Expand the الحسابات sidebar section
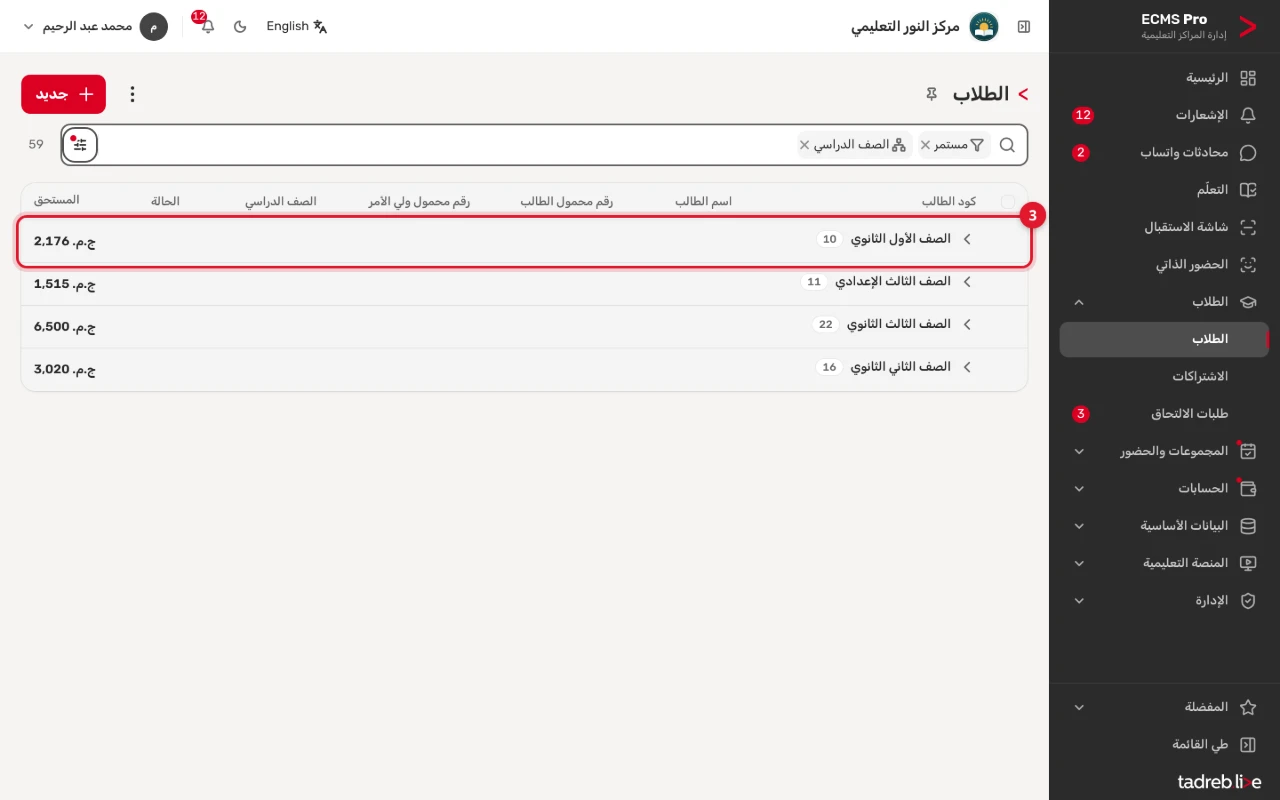The width and height of the screenshot is (1280, 800). pyautogui.click(x=1079, y=489)
